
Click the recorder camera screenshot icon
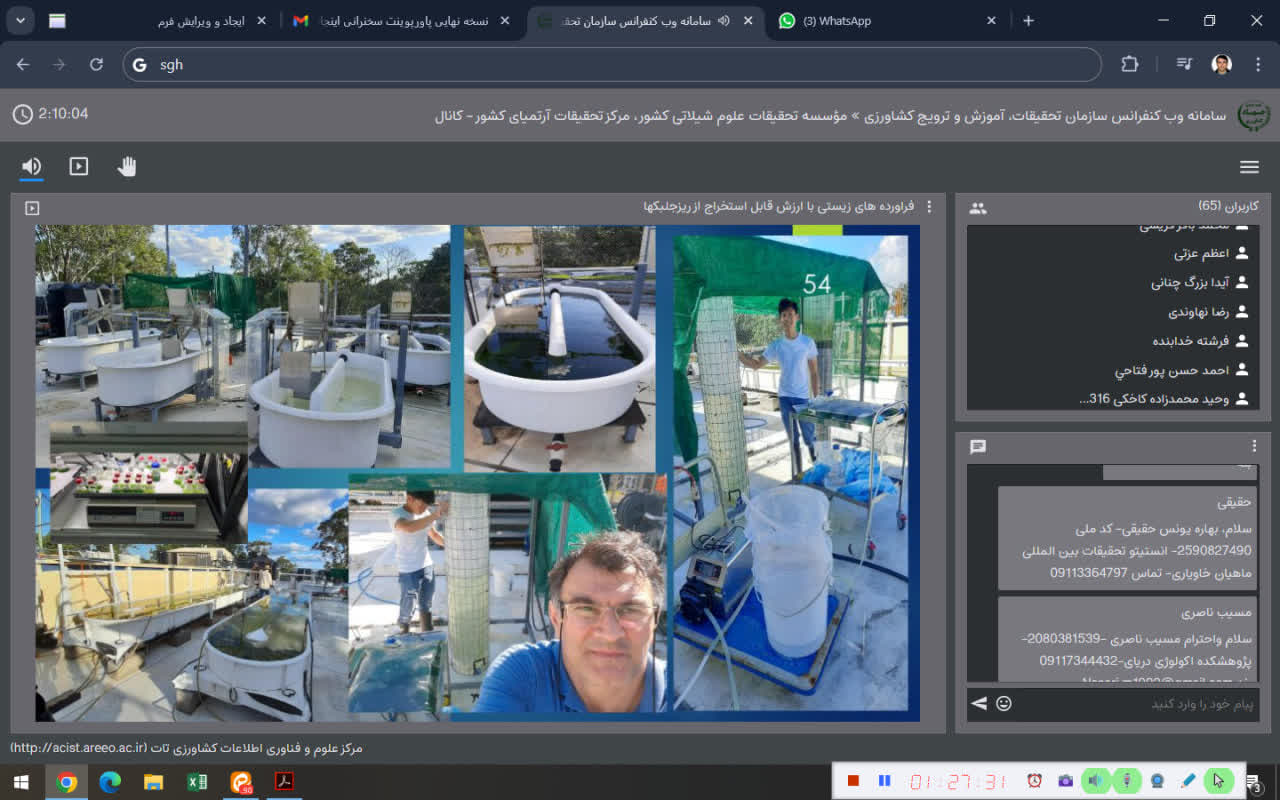1066,780
